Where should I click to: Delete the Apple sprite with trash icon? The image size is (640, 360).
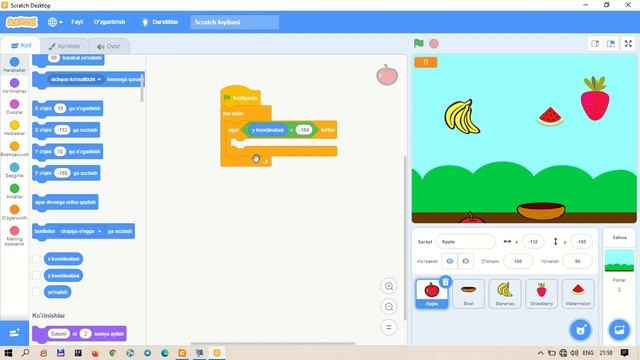446,282
